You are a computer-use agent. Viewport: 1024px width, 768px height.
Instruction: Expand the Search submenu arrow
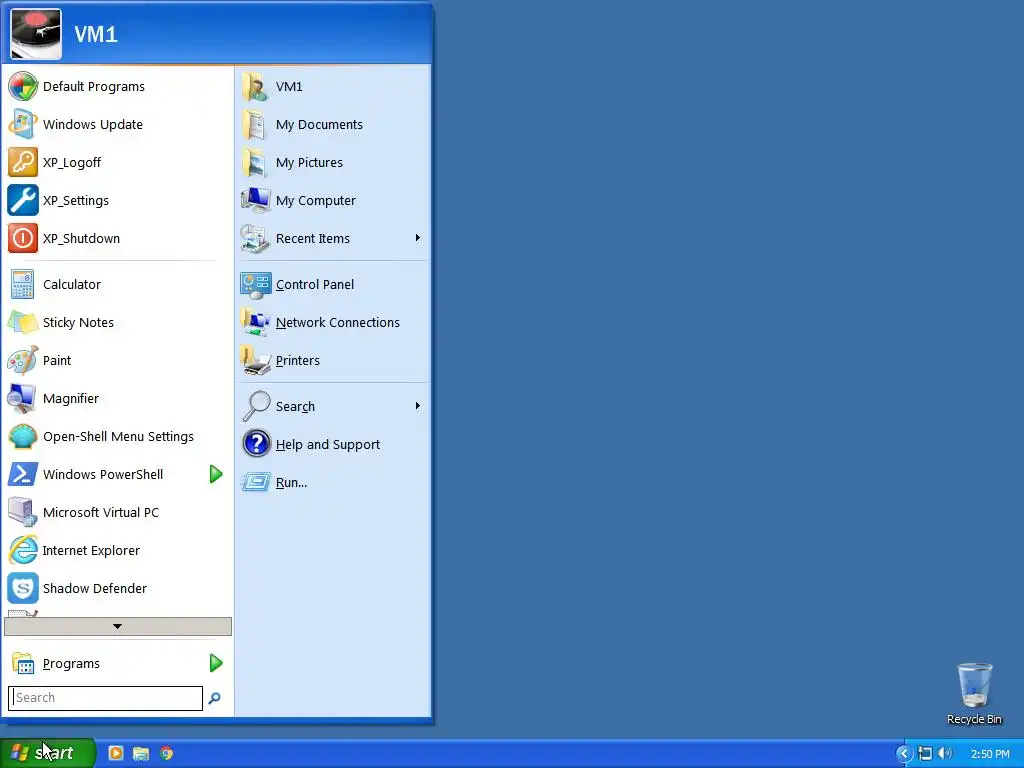(417, 406)
